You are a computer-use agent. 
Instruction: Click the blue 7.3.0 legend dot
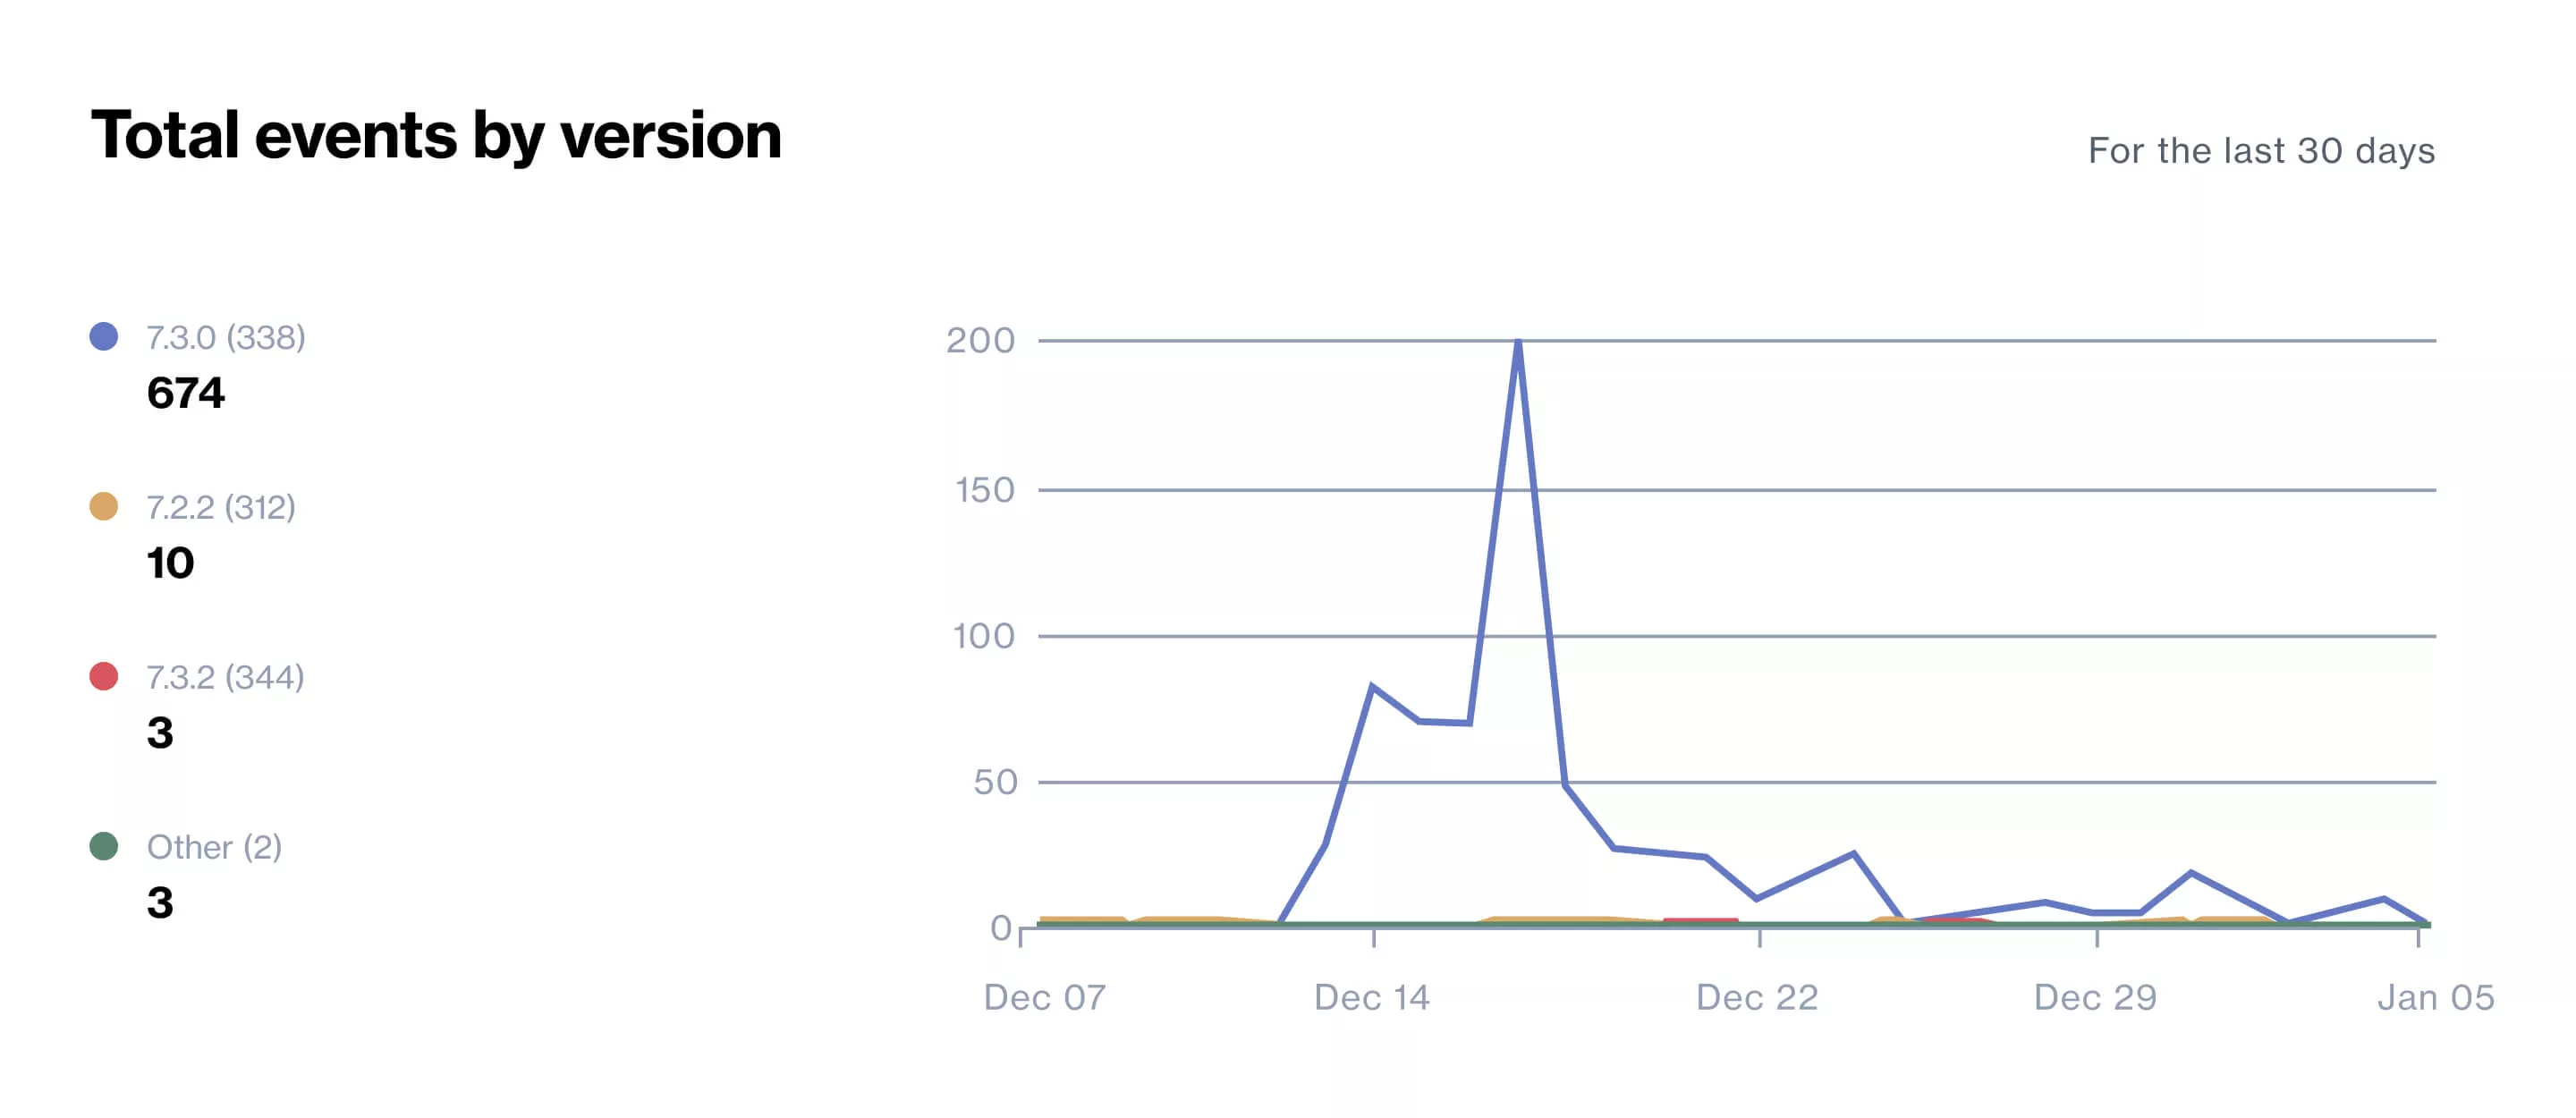(x=104, y=337)
